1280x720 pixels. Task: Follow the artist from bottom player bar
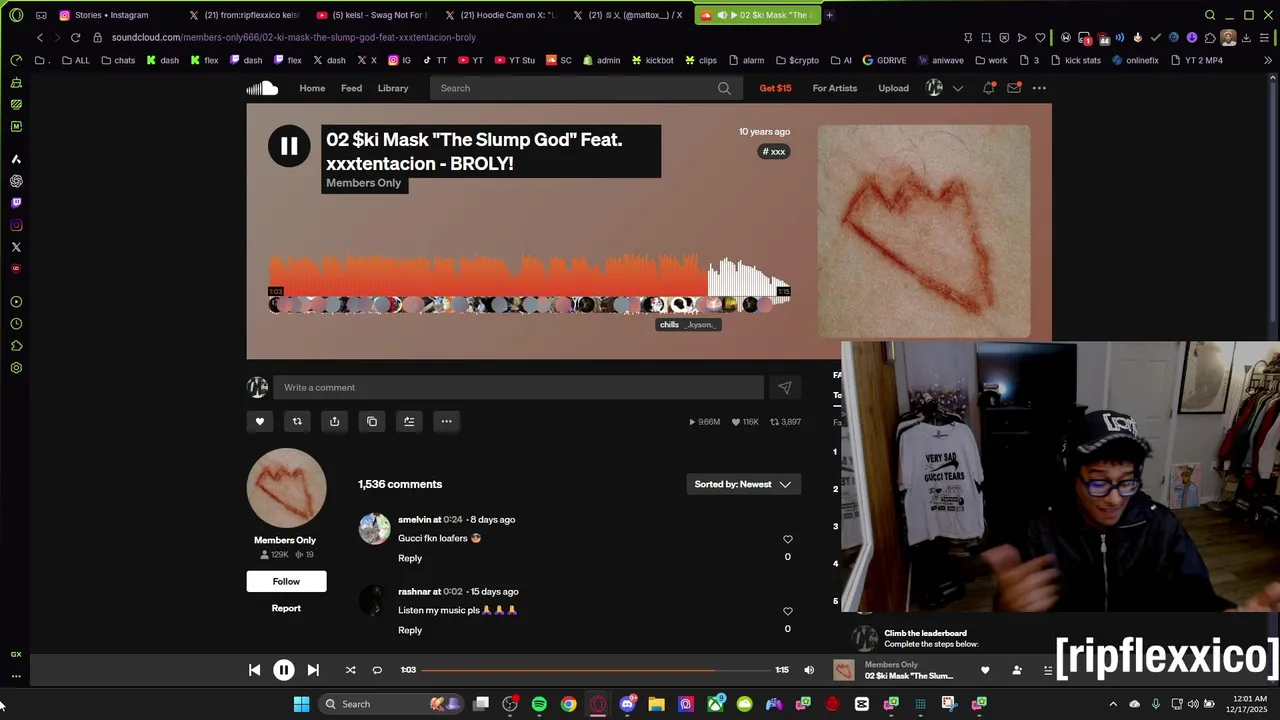tap(1017, 670)
